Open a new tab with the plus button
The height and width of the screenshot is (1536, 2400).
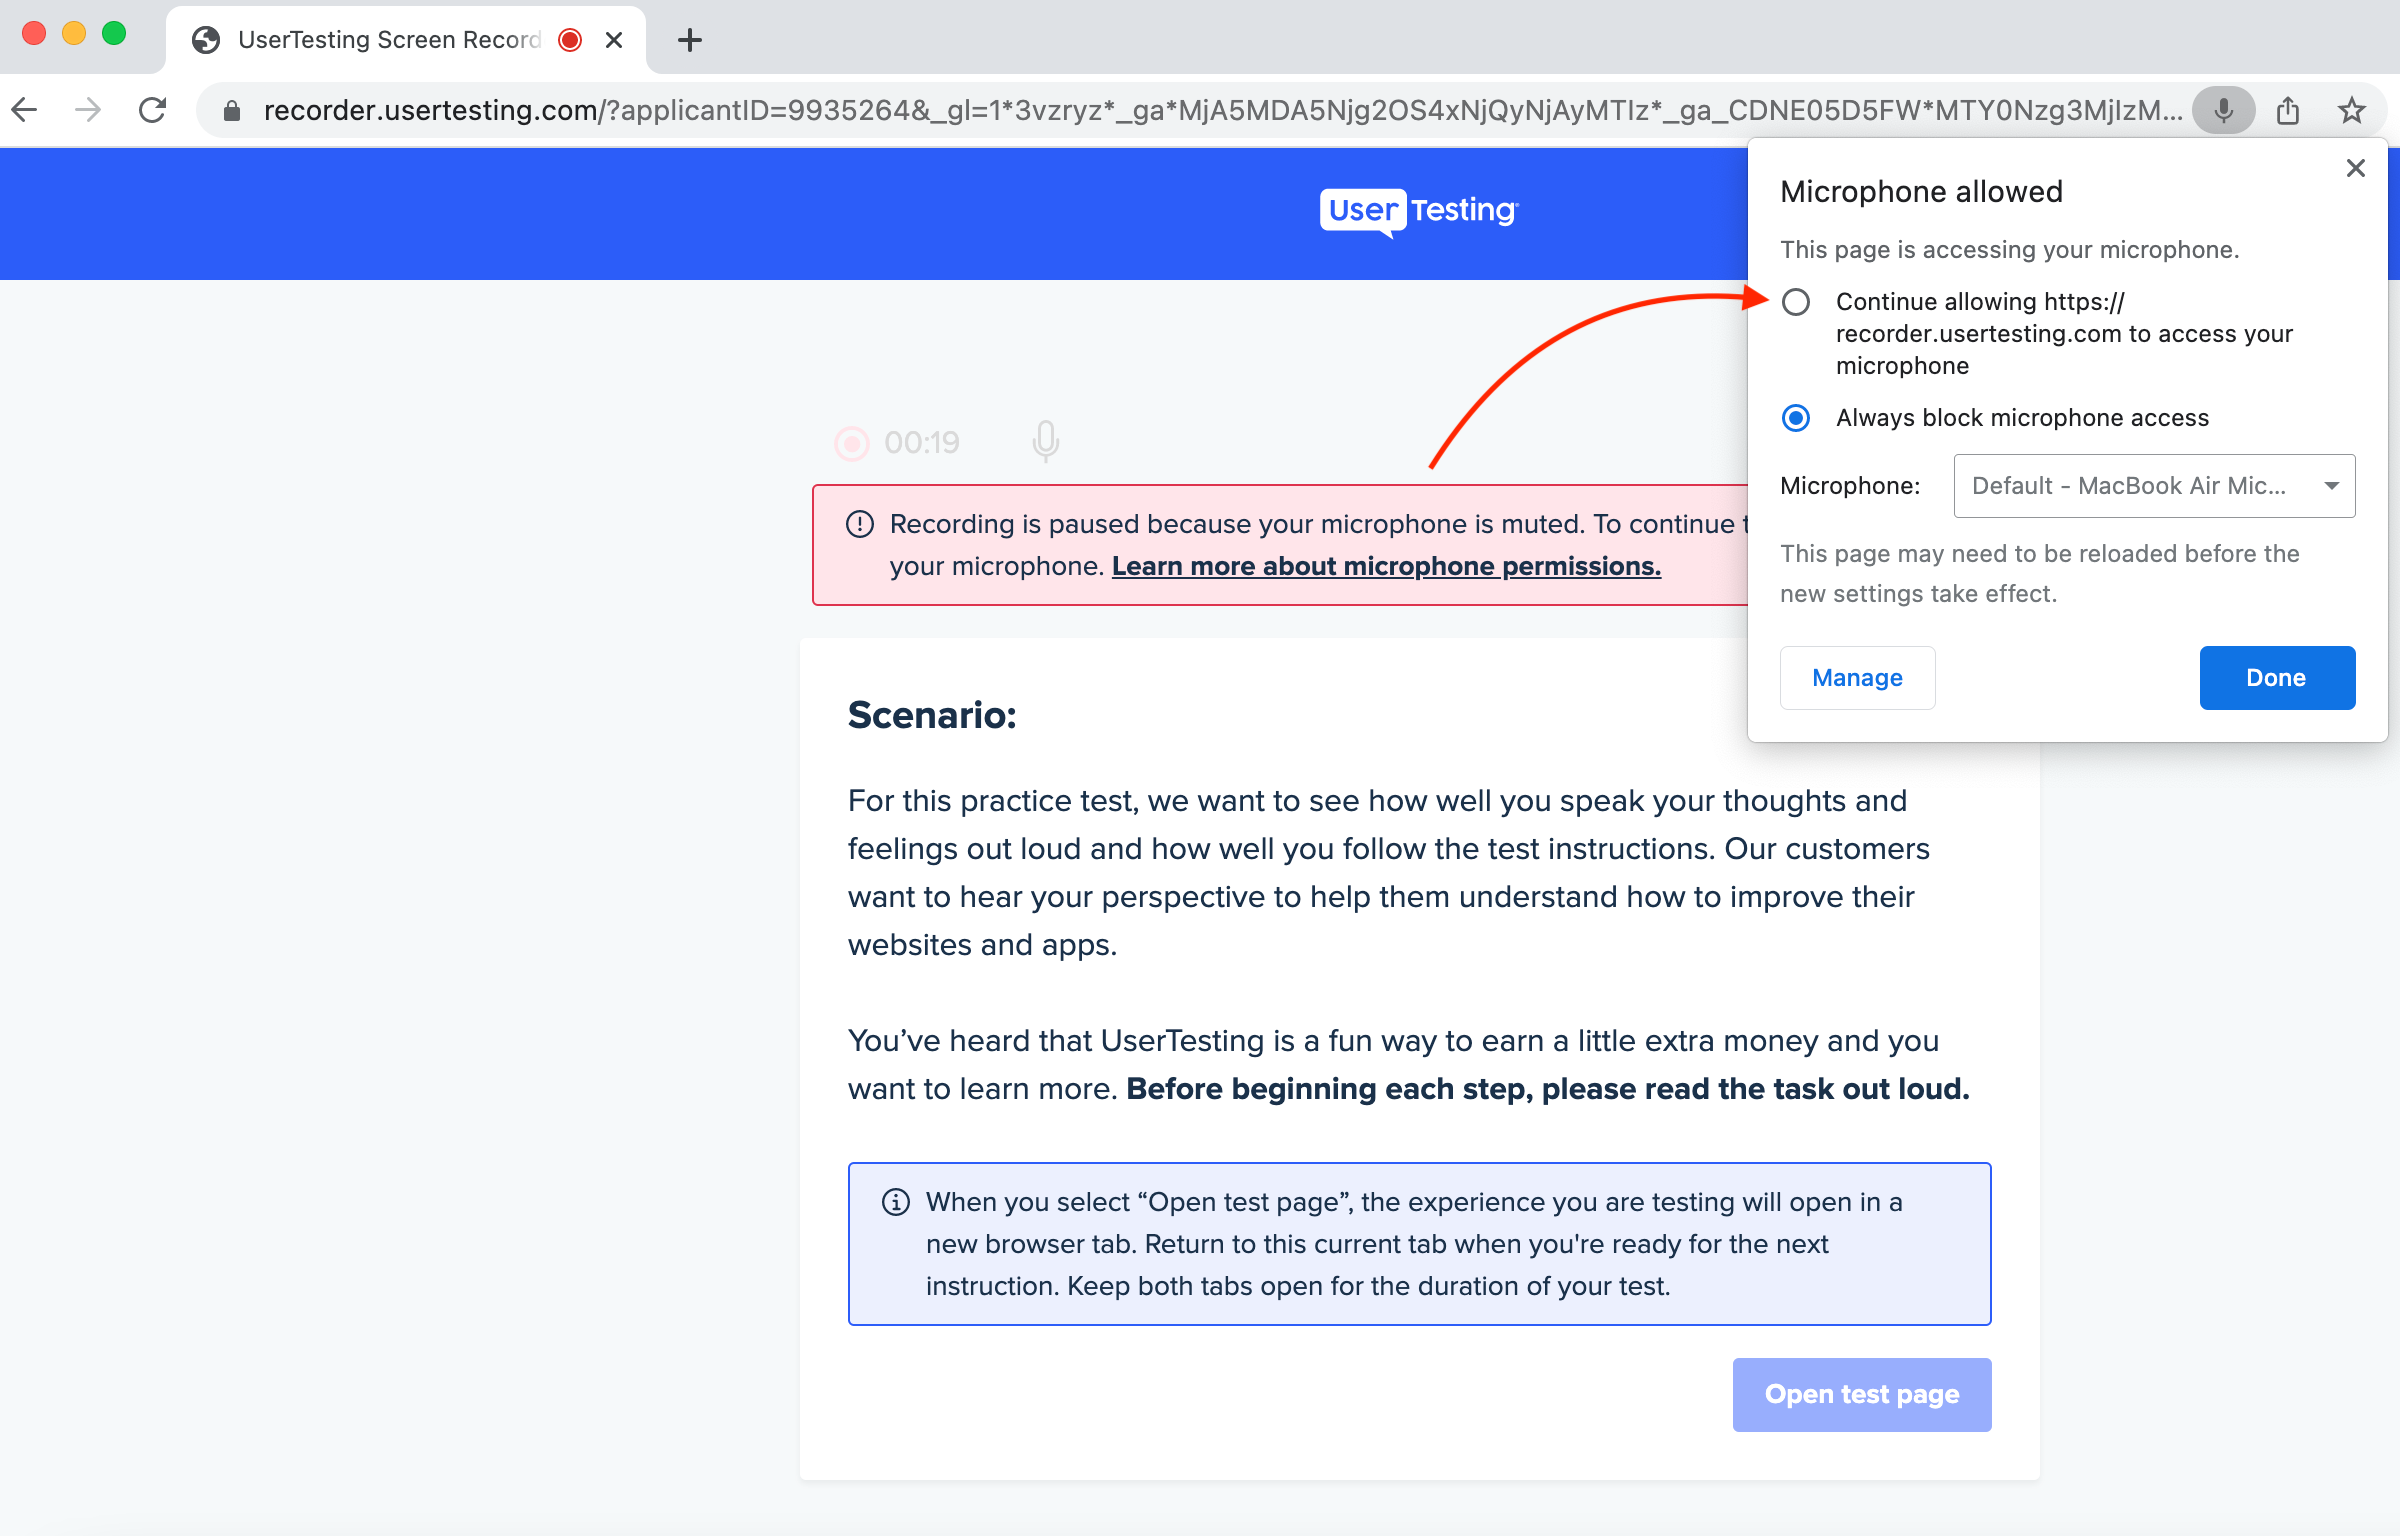coord(690,40)
